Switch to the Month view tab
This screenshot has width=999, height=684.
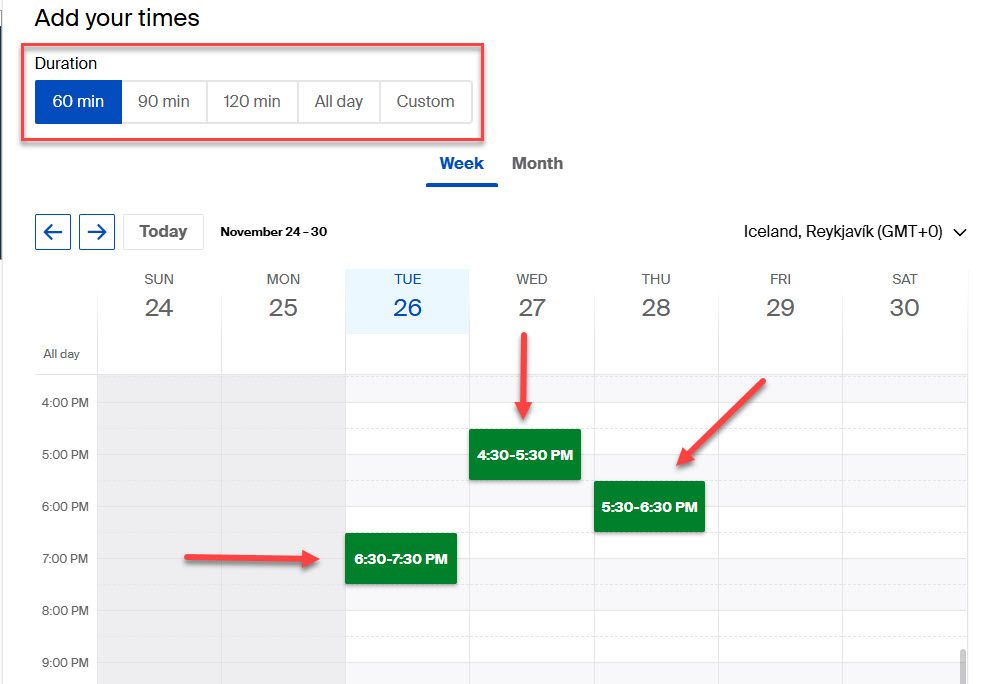tap(537, 164)
